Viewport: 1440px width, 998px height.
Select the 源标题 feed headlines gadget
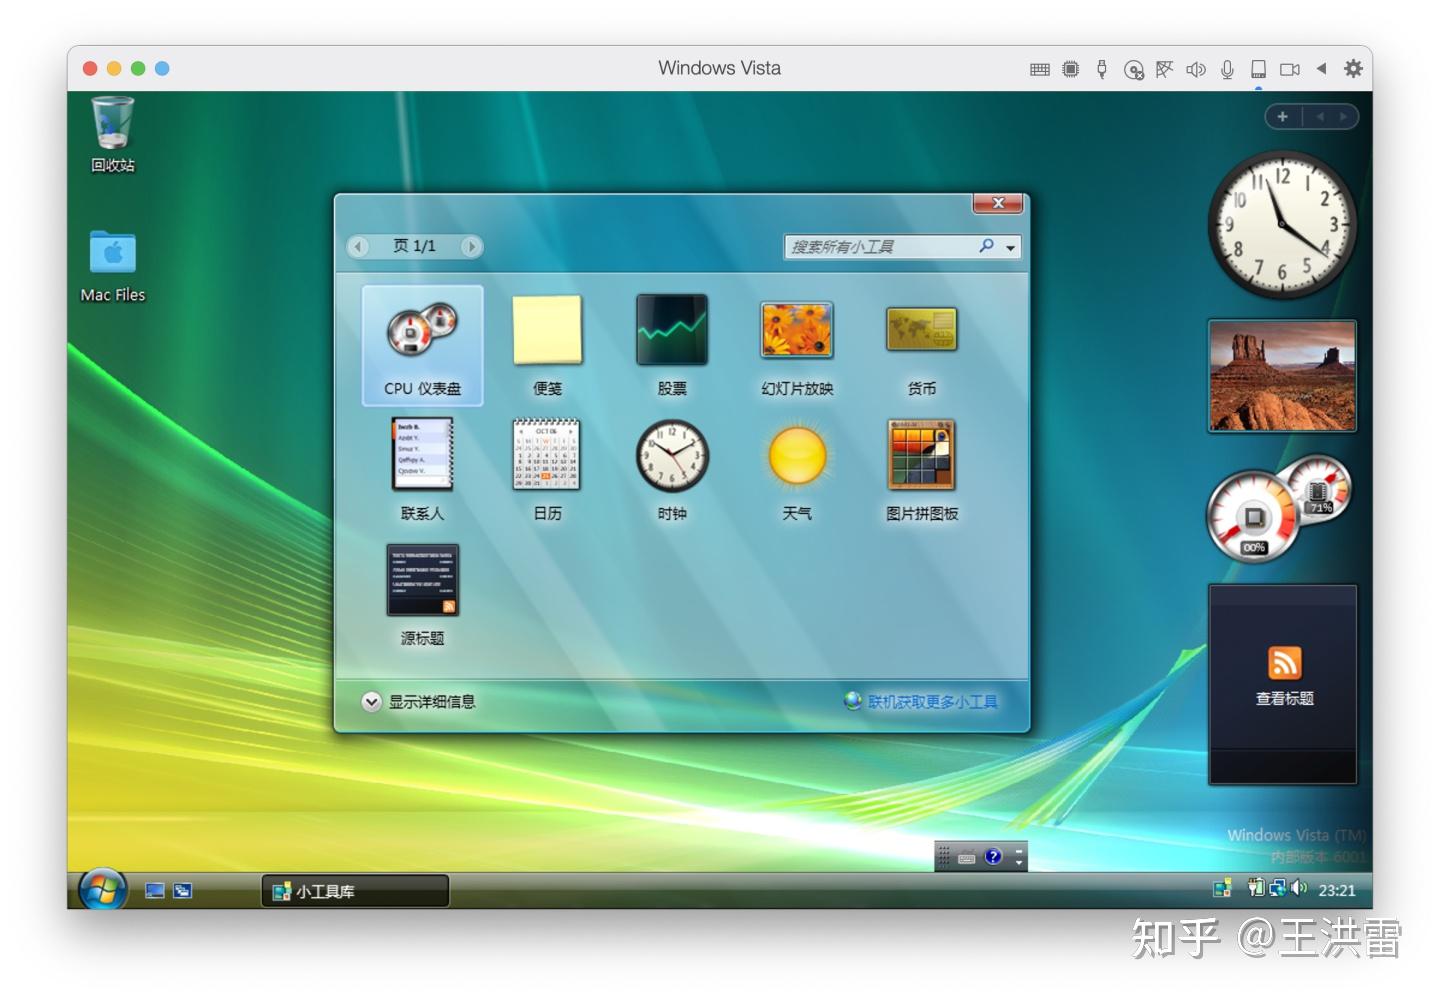tap(422, 595)
